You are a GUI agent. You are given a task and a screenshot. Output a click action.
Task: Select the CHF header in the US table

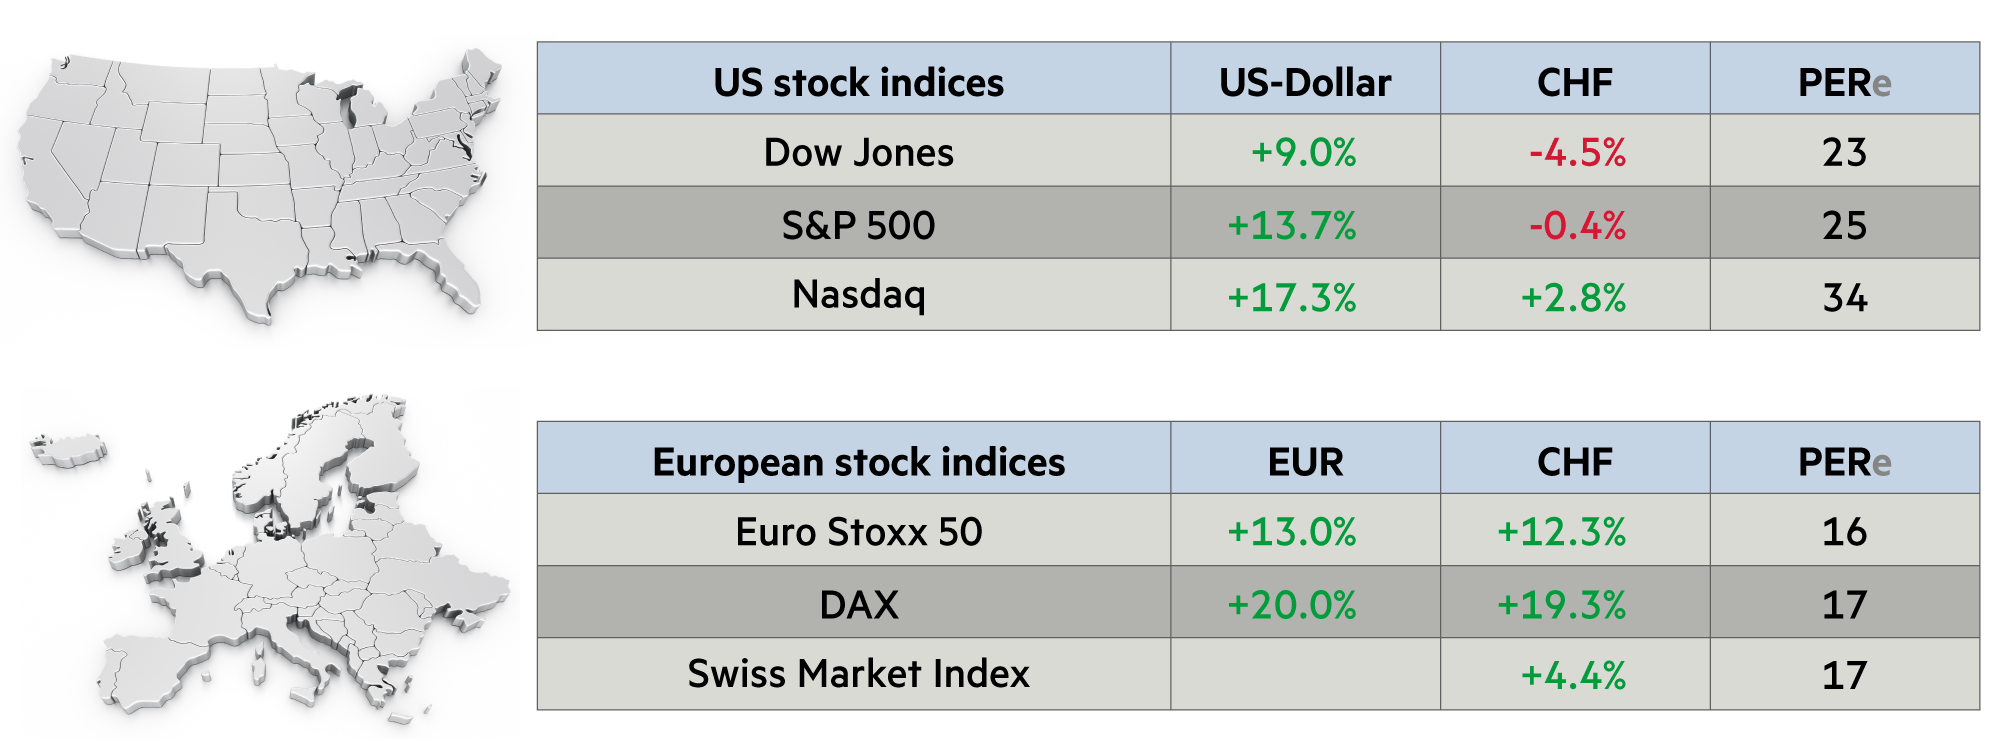[x=1575, y=82]
